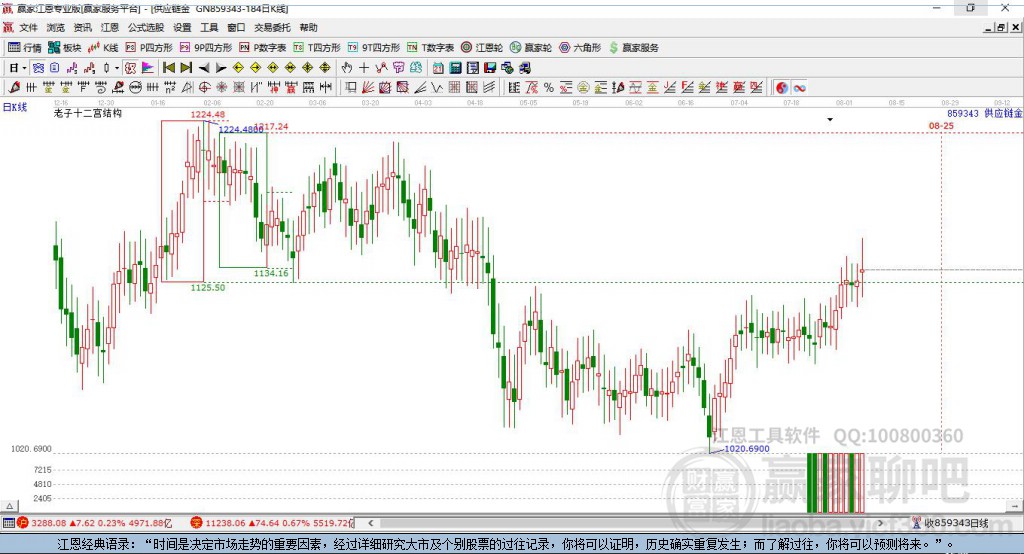The width and height of the screenshot is (1024, 554).
Task: Click the percent sign retracement tool
Action: point(549,88)
